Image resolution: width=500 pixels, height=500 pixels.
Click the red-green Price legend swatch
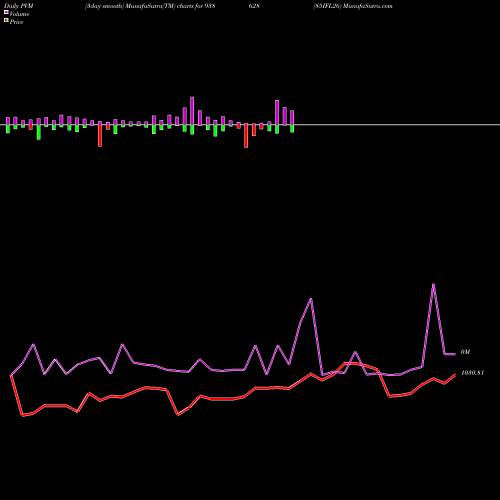6,21
